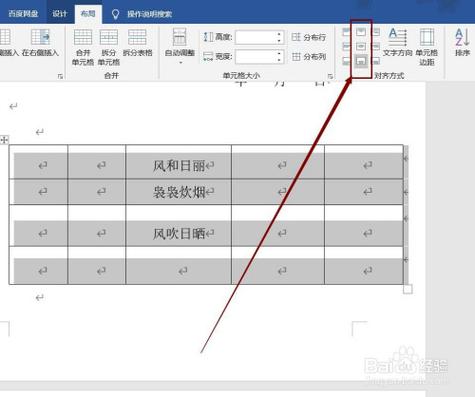Switch to 百度网盘 ribbon tab
The width and height of the screenshot is (475, 397).
(x=23, y=14)
